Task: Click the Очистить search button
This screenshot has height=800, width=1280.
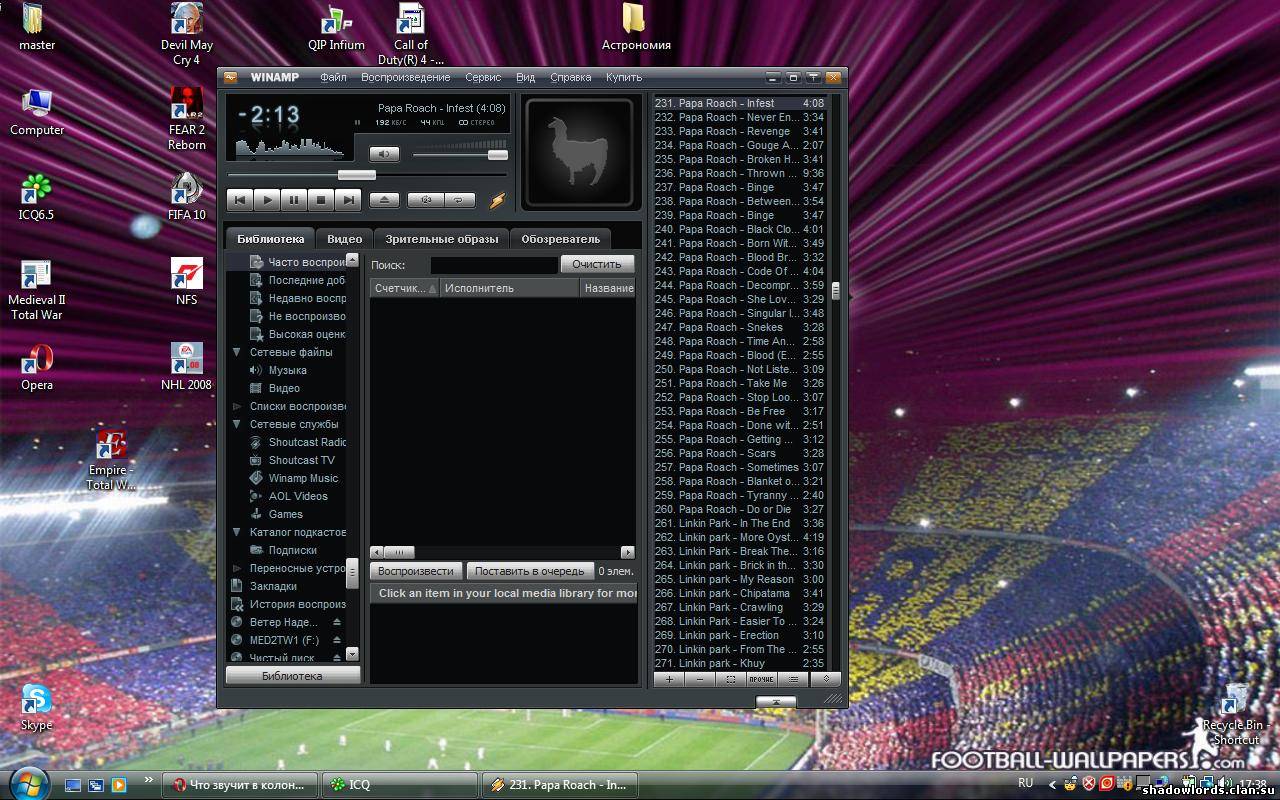Action: point(597,264)
